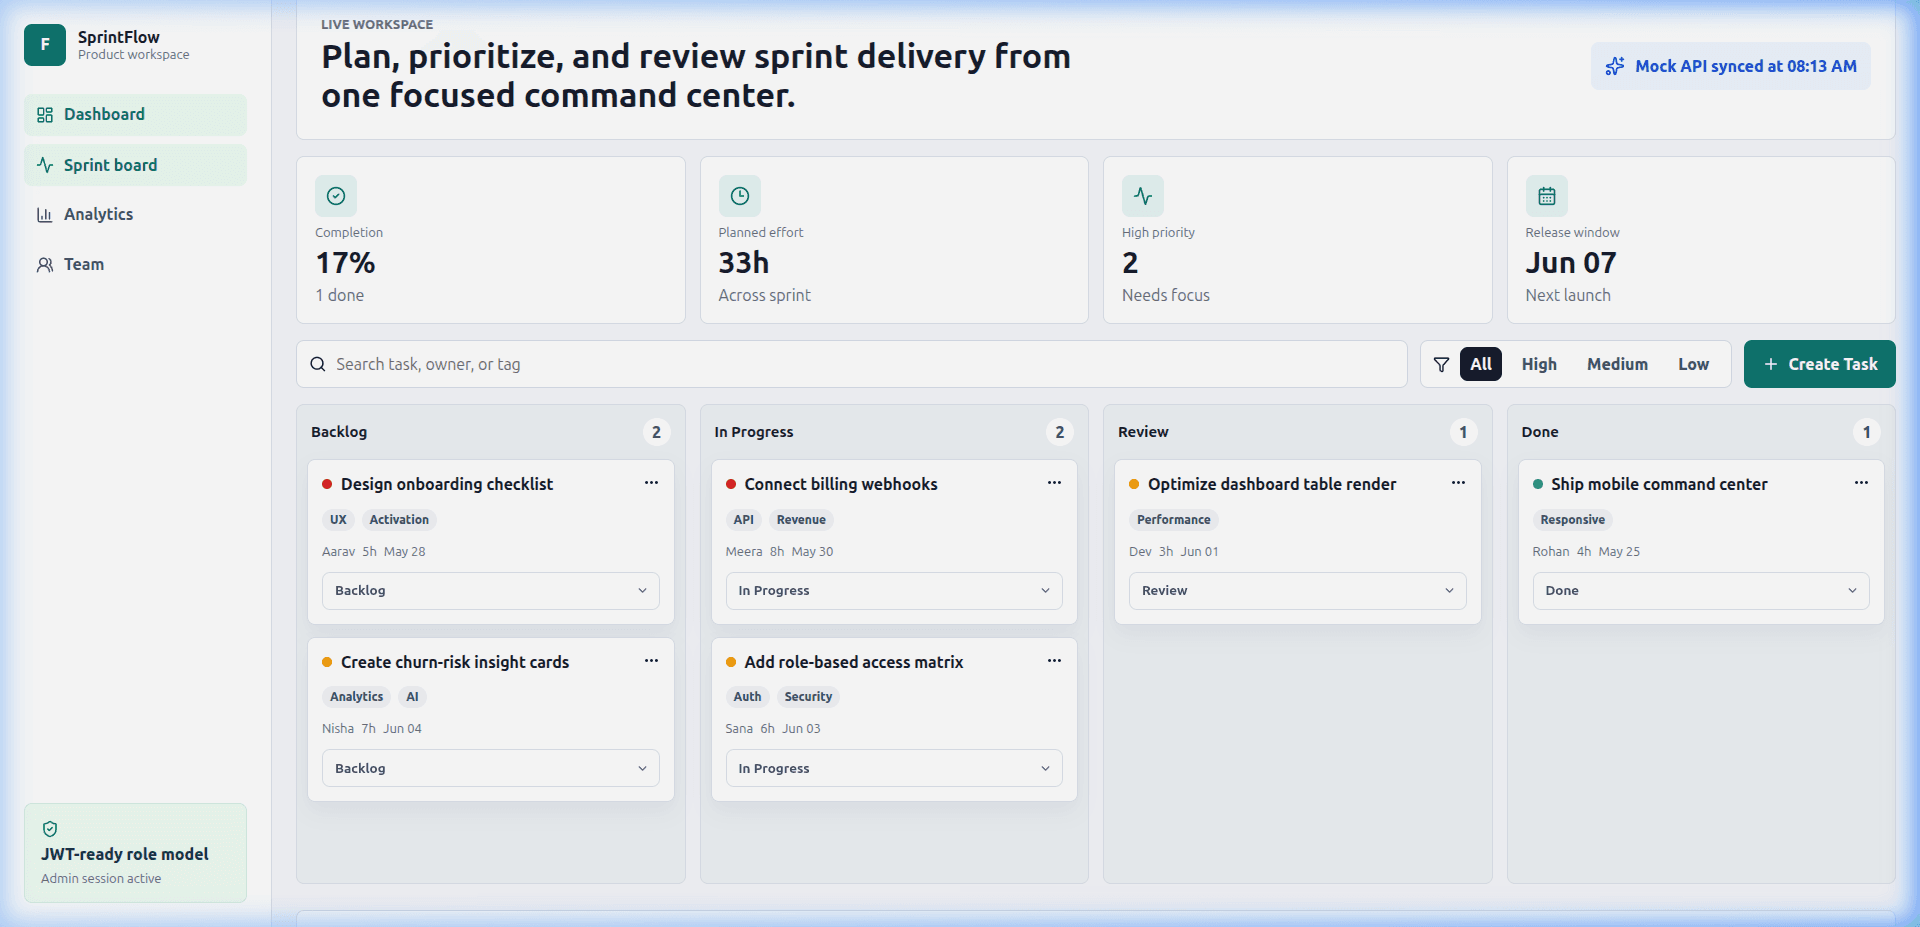
Task: Click the Completion checkmark icon
Action: click(x=336, y=196)
